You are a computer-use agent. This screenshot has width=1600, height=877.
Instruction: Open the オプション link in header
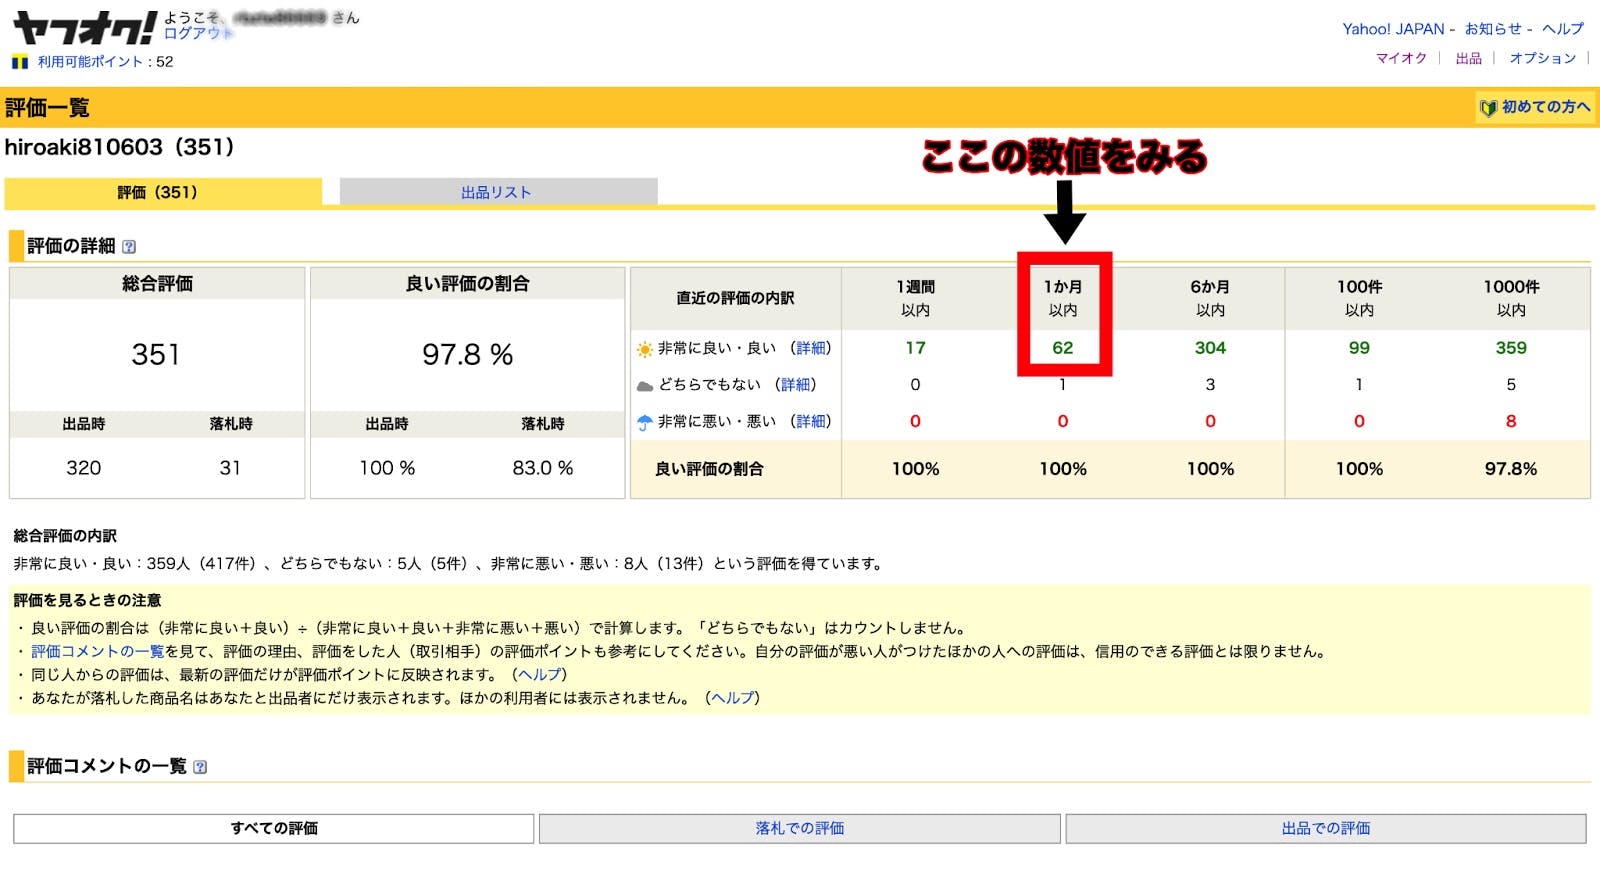tap(1542, 58)
